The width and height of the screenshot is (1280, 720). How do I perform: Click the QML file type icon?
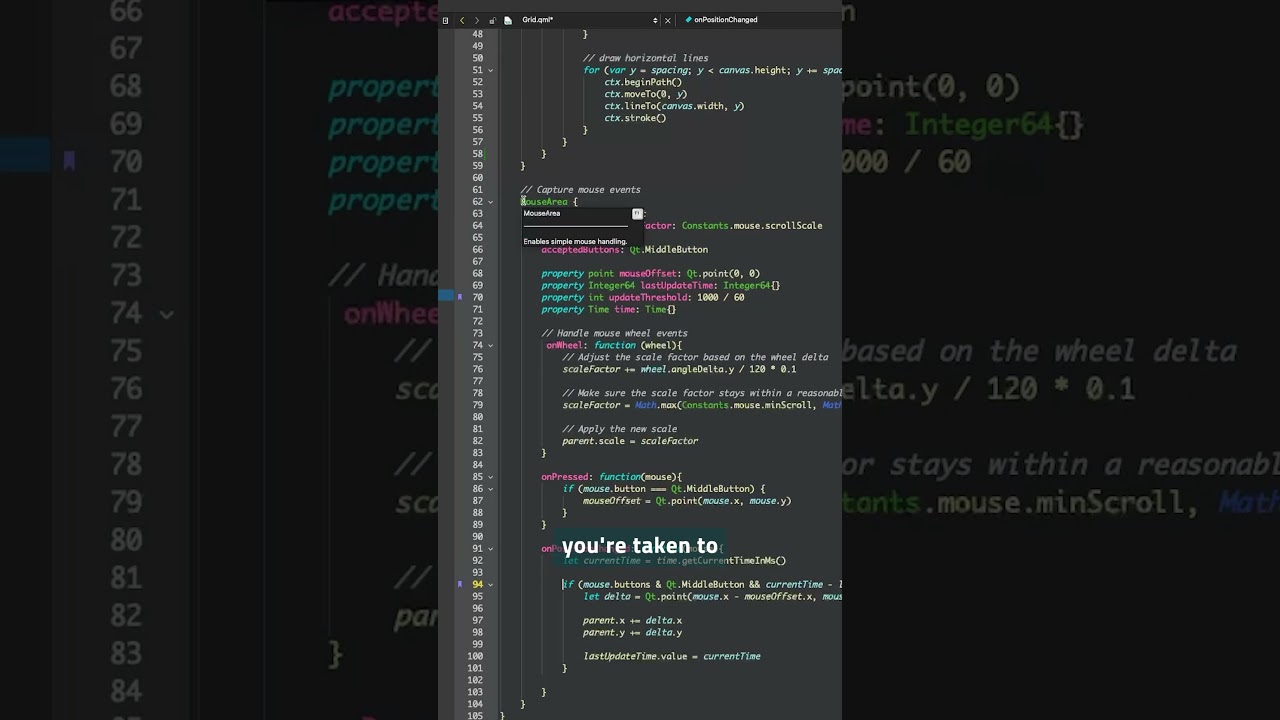(508, 20)
